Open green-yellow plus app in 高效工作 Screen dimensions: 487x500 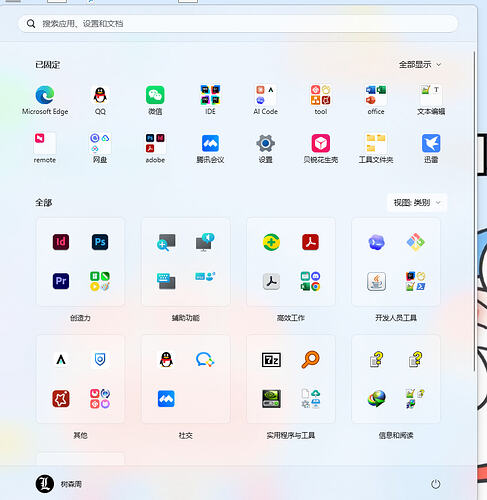click(271, 242)
